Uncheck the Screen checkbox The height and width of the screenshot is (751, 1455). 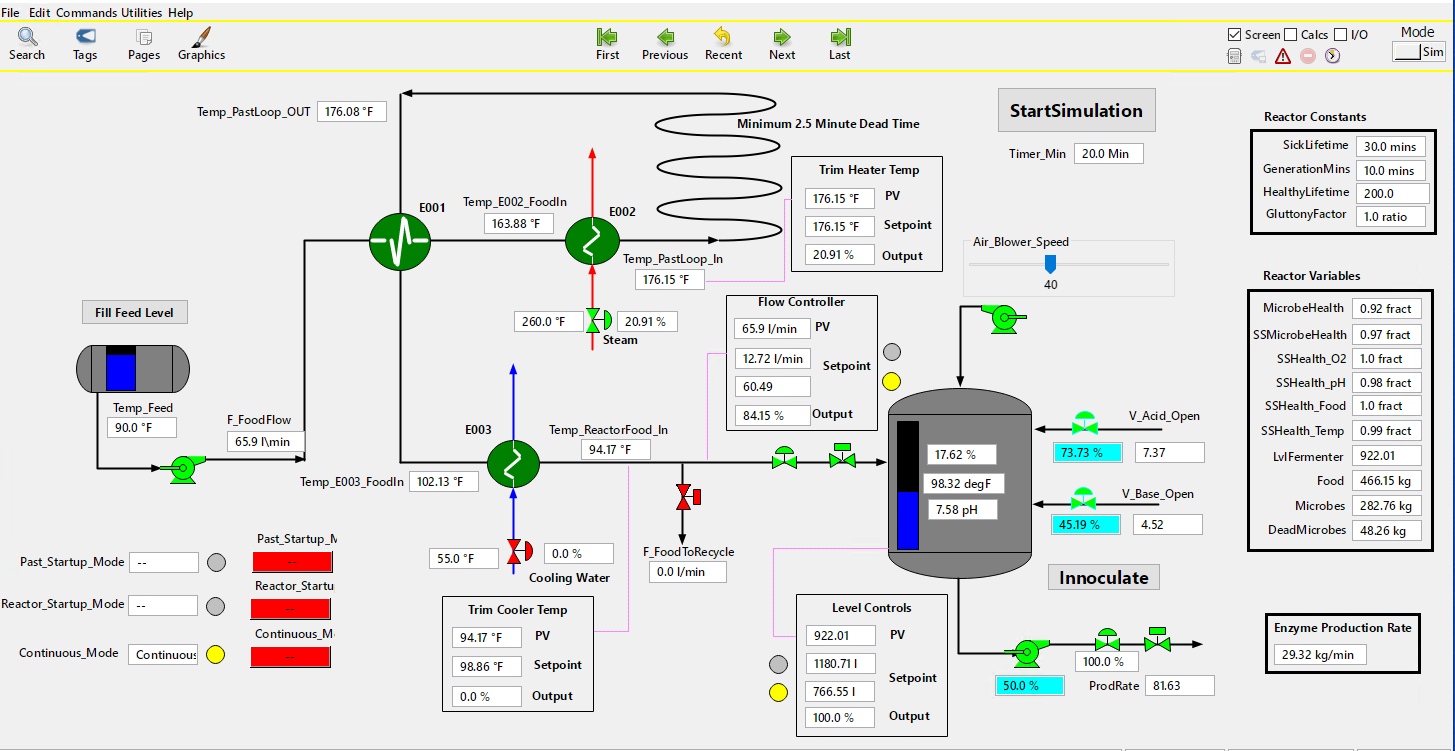[1235, 34]
